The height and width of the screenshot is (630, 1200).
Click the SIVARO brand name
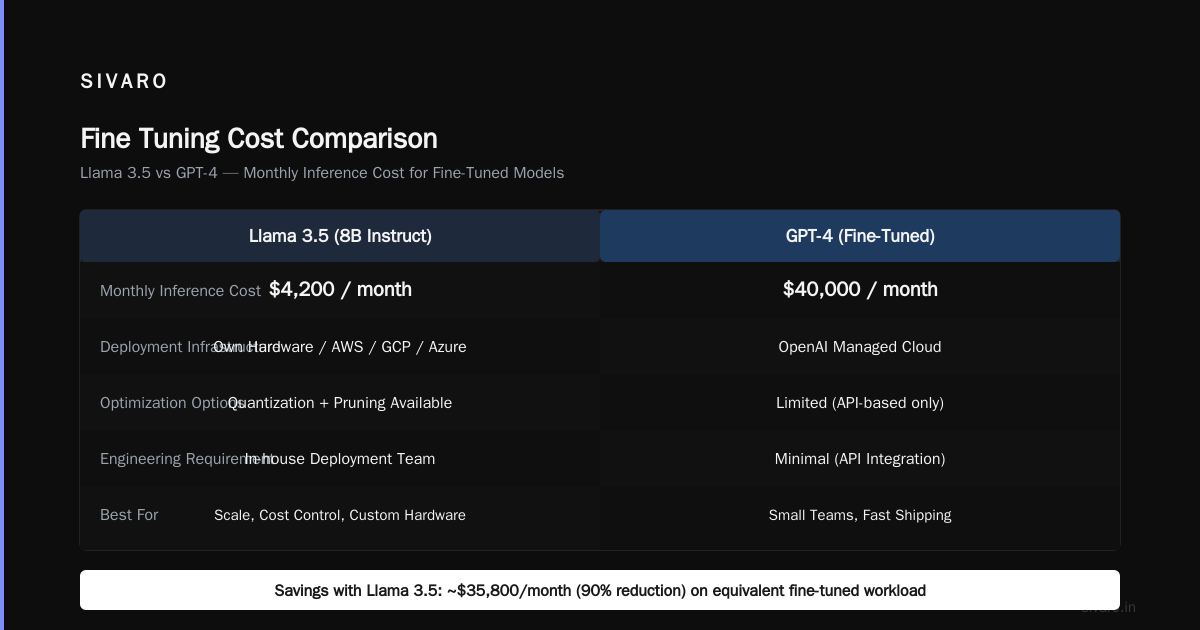pyautogui.click(x=124, y=81)
